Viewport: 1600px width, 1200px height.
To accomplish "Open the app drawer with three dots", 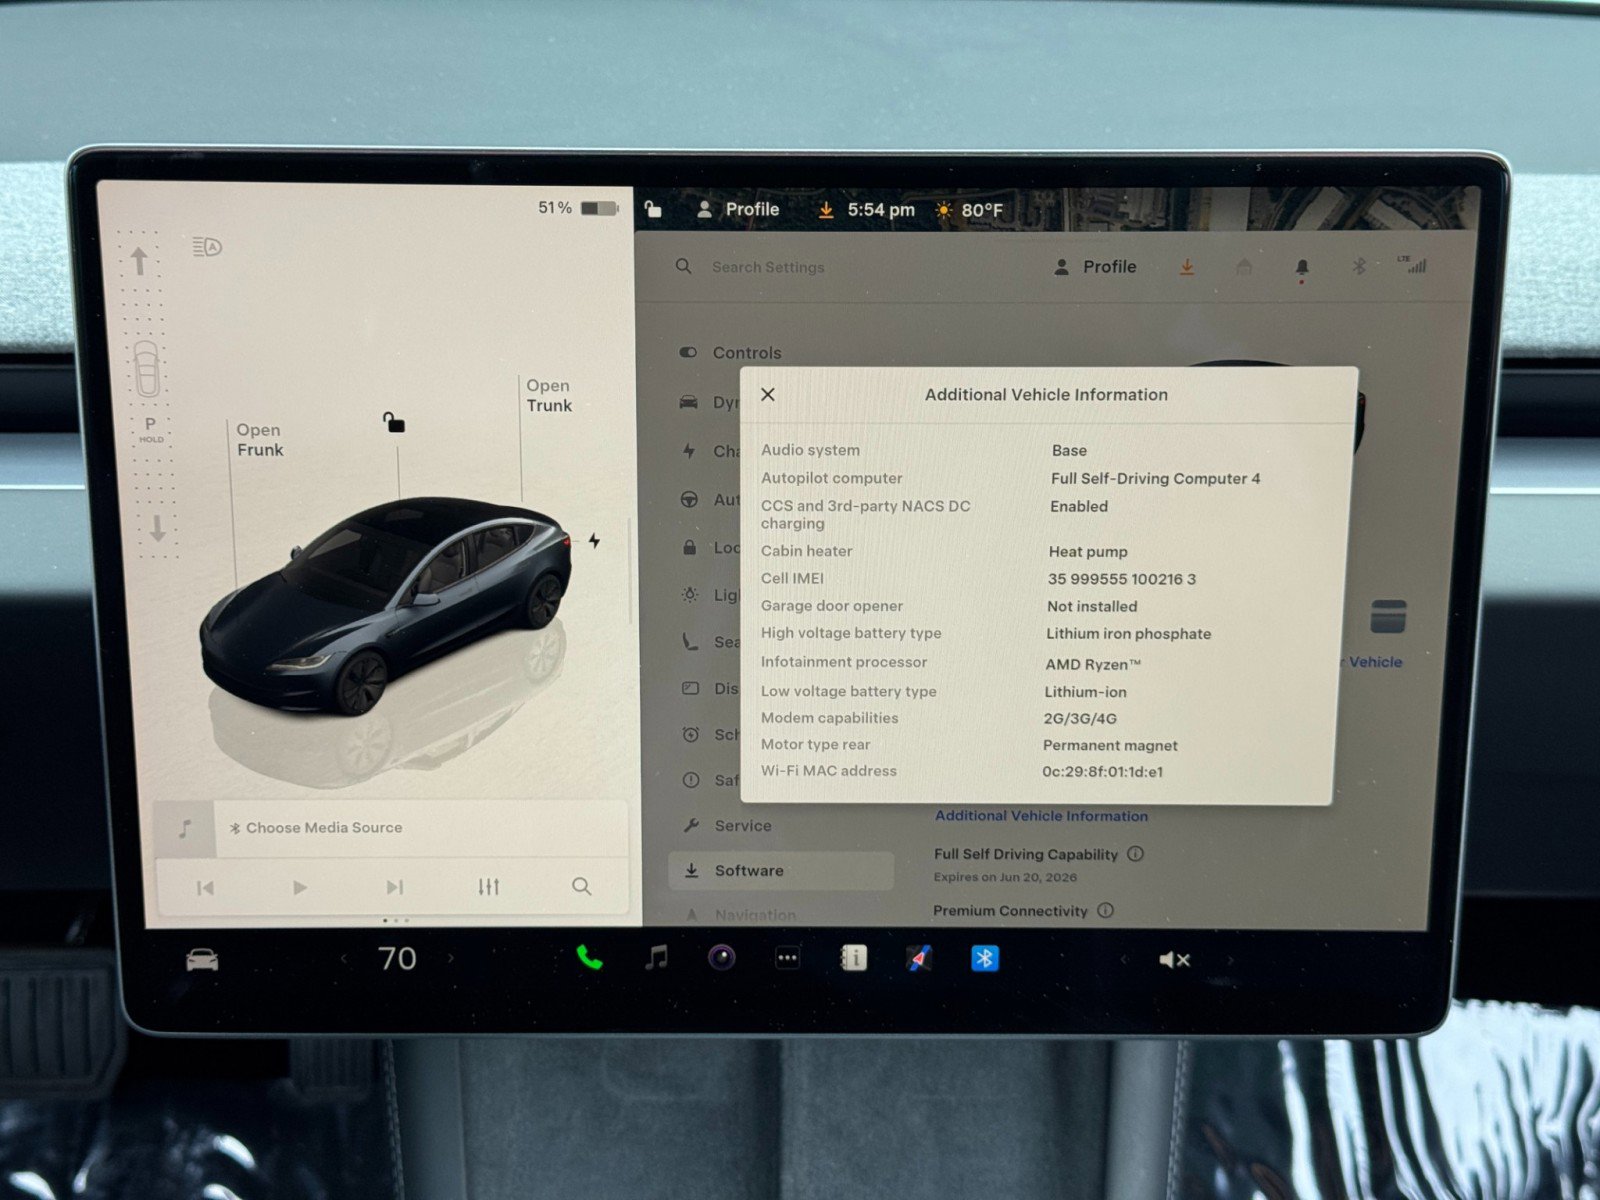I will (788, 959).
